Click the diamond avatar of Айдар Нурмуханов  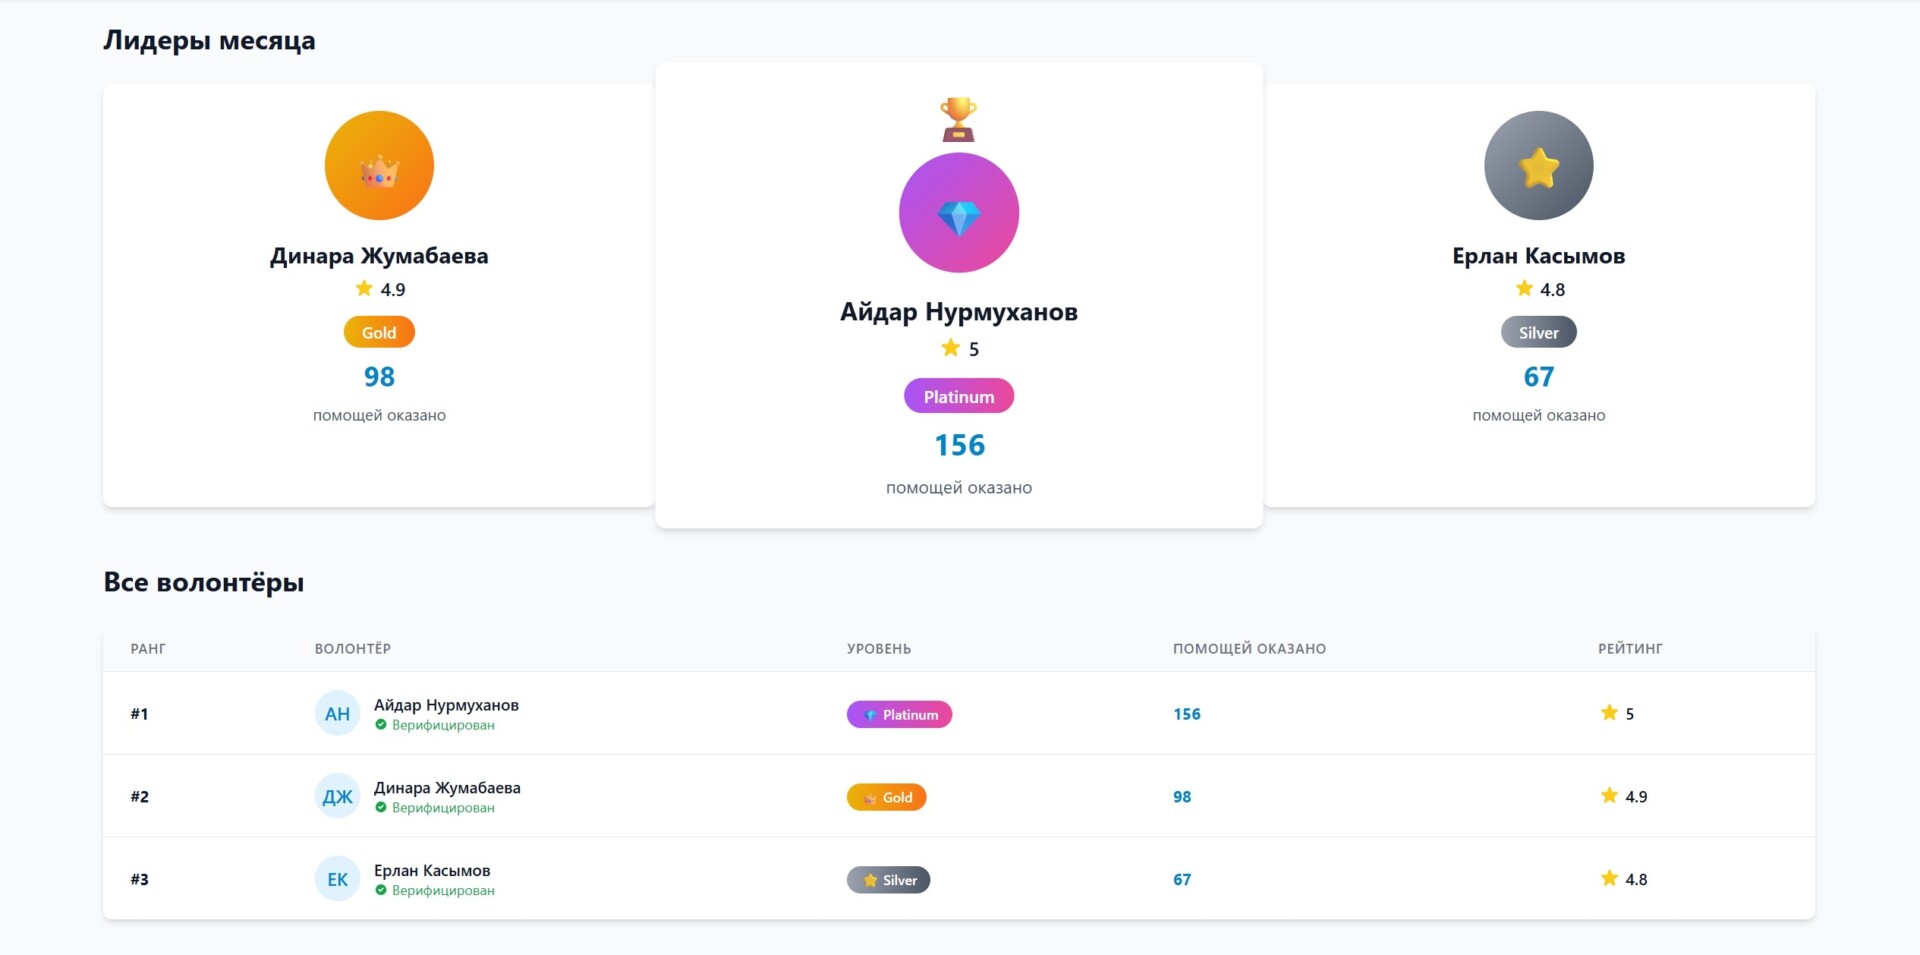958,213
